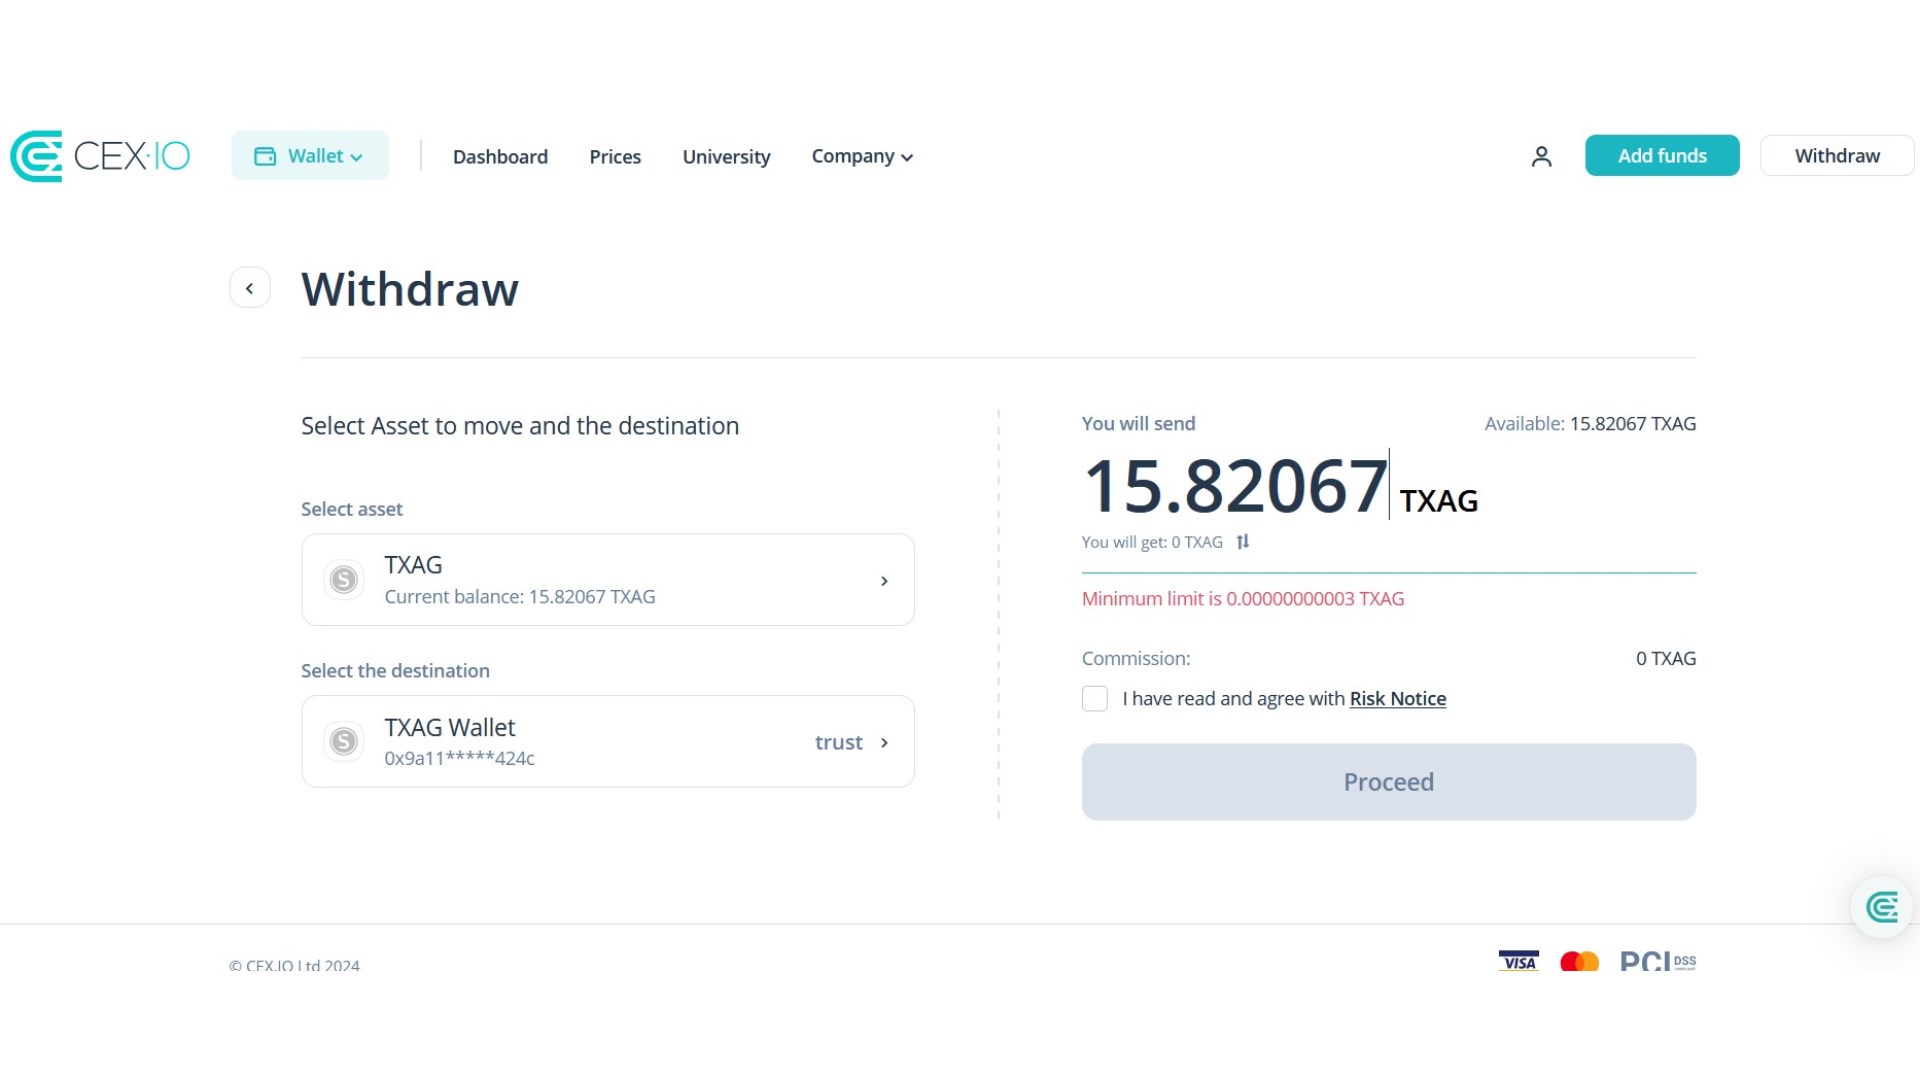
Task: Open the TXAG asset selector
Action: click(x=608, y=580)
